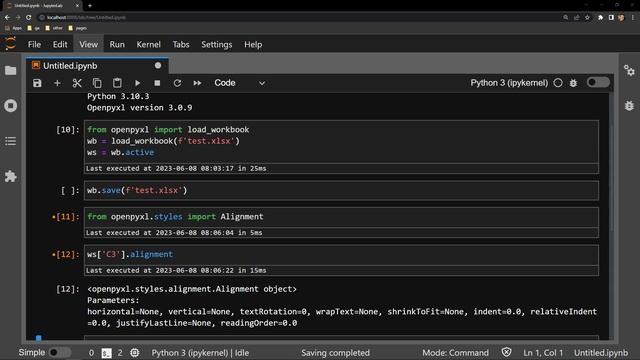This screenshot has width=640, height=360.
Task: Click 'Openpyxl version 3.0.9' output line
Action: 139,108
